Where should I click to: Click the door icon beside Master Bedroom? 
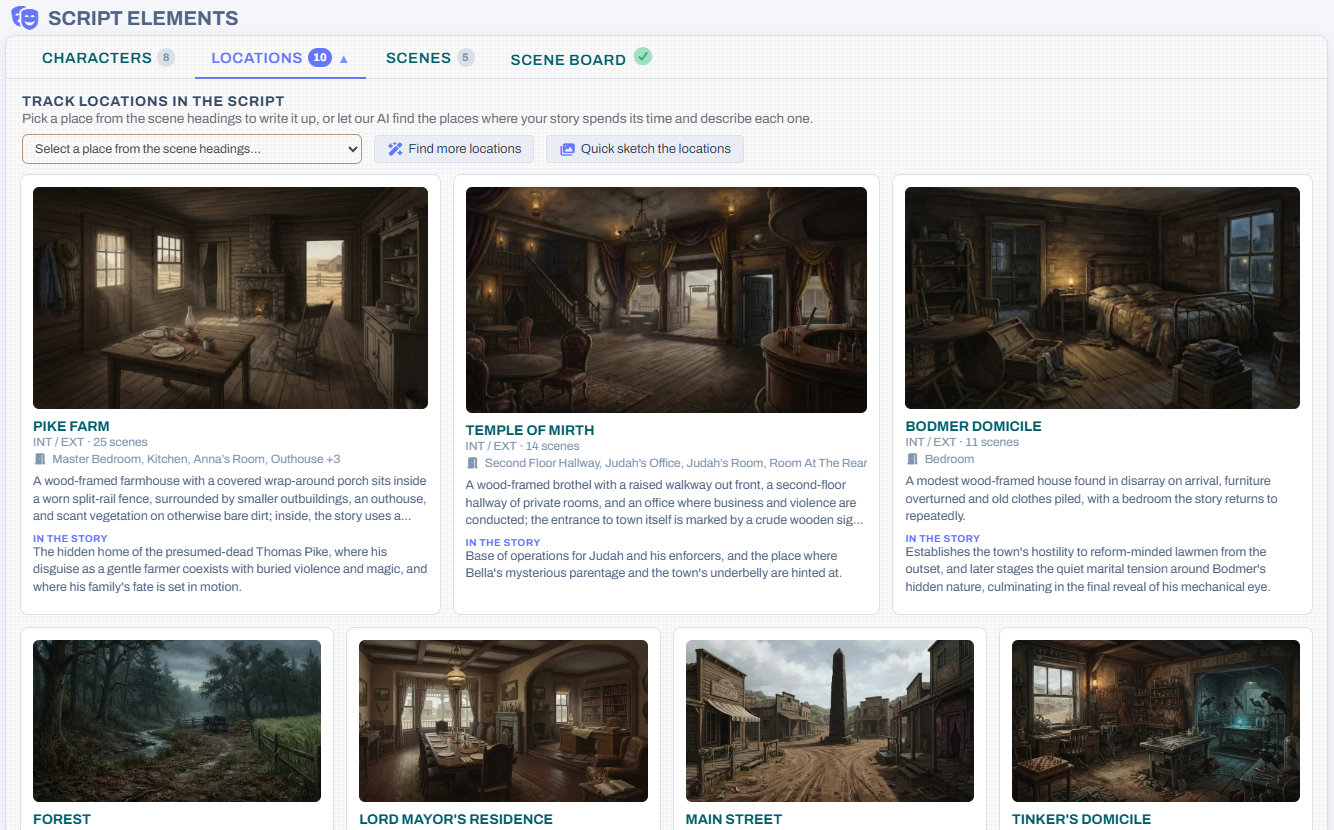40,459
